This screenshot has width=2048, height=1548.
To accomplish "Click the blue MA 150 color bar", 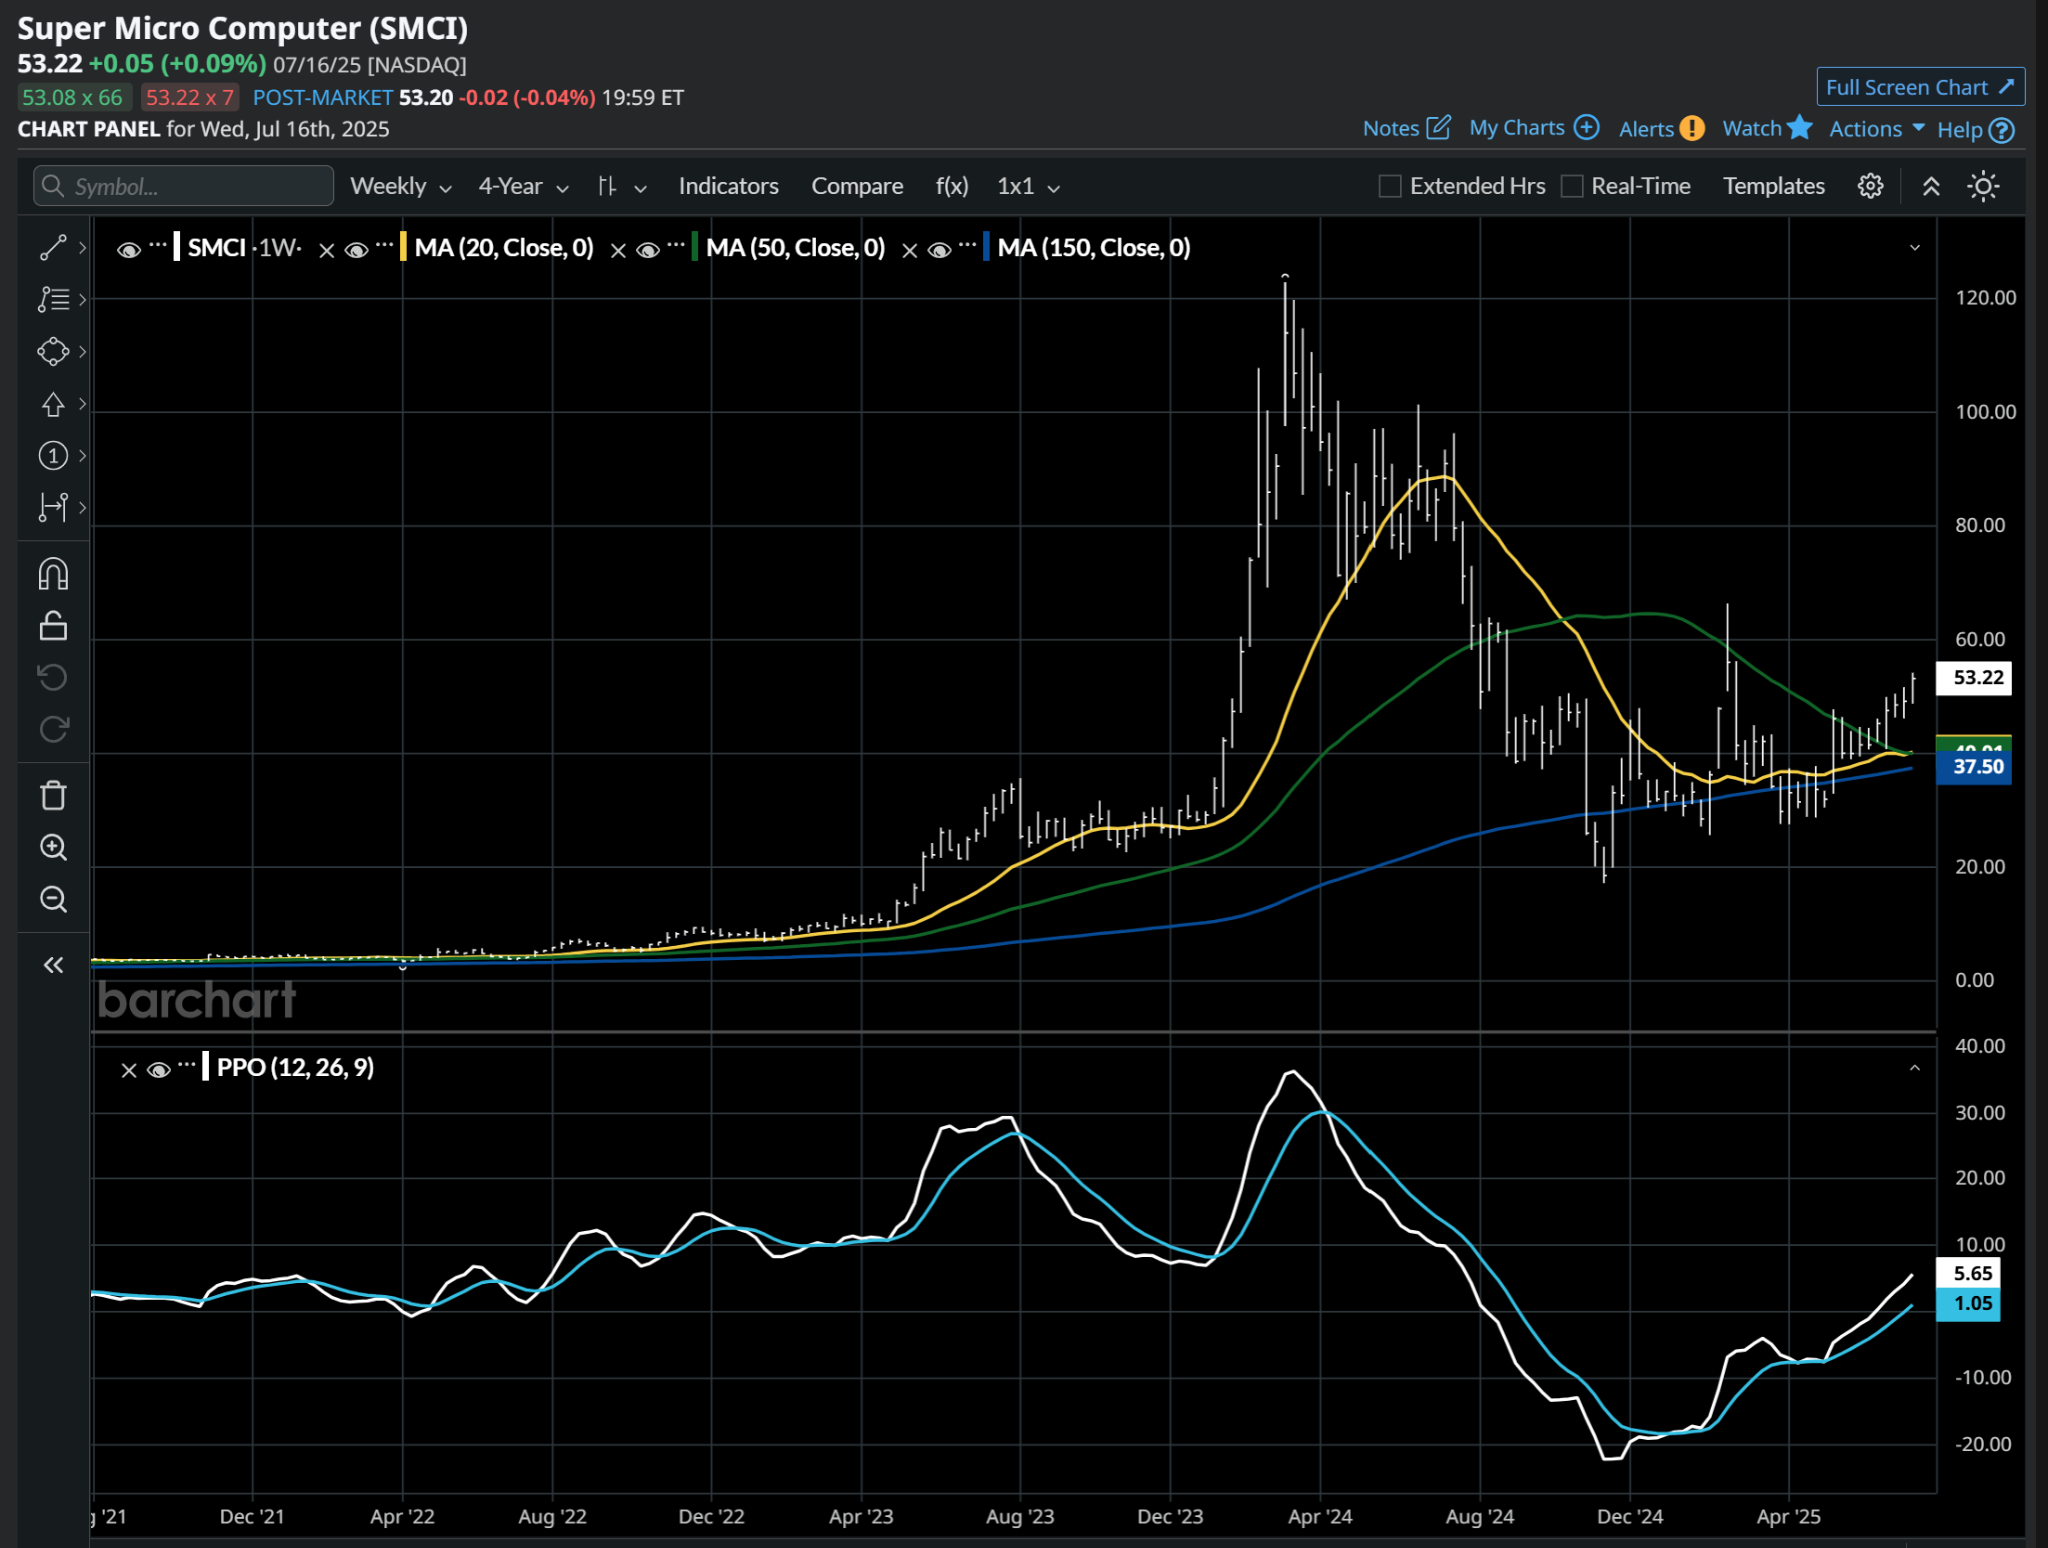I will pyautogui.click(x=986, y=247).
